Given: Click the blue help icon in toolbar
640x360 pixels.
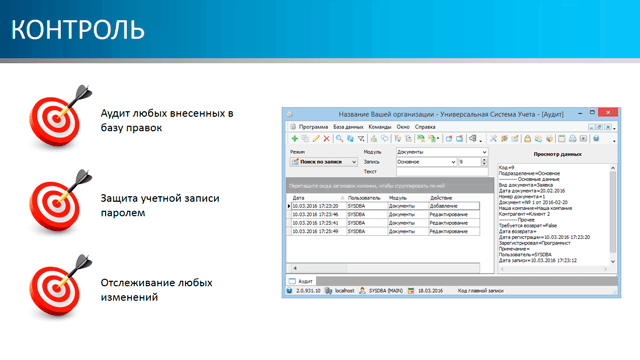Looking at the screenshot, I should point(596,139).
